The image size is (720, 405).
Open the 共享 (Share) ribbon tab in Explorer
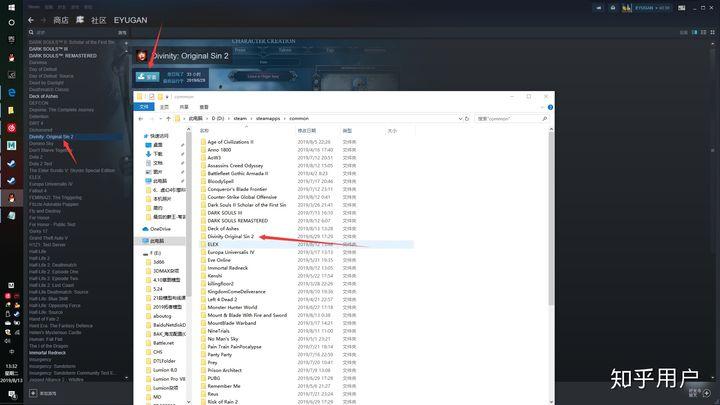click(x=184, y=107)
